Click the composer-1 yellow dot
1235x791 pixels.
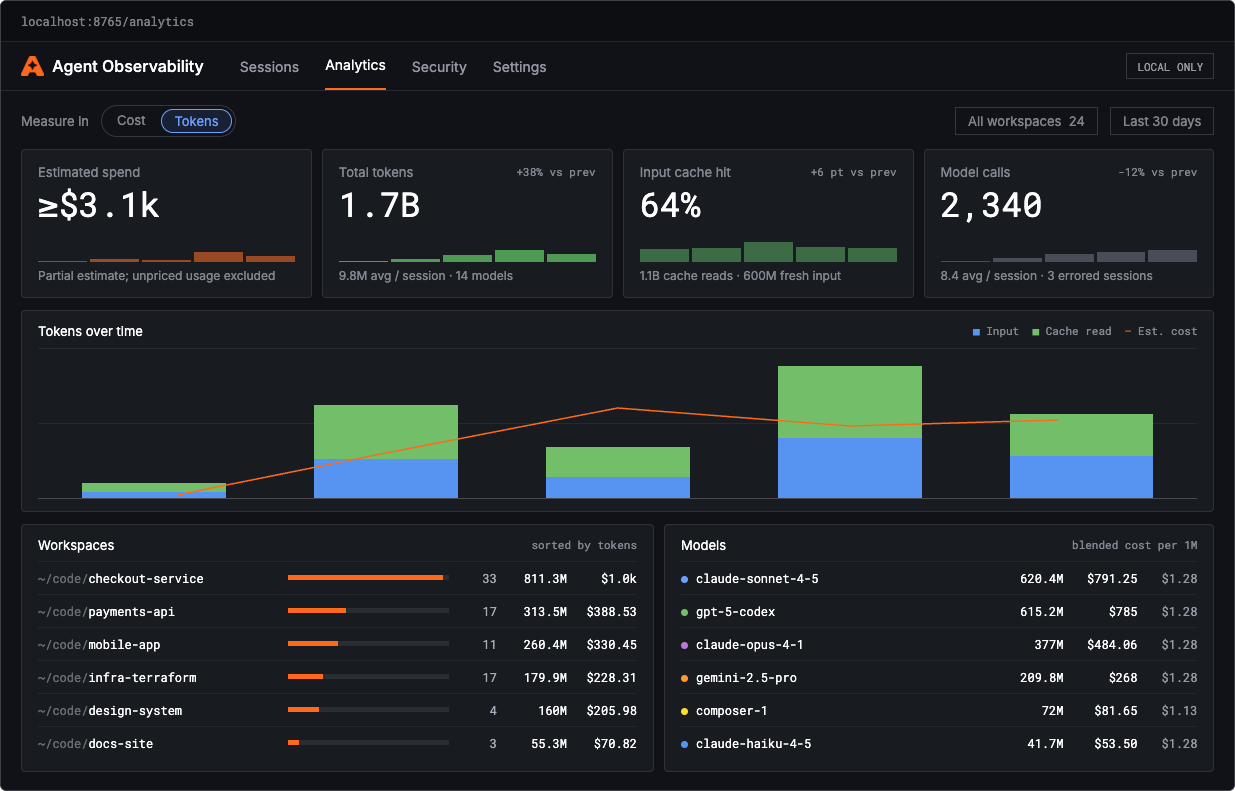pyautogui.click(x=684, y=711)
